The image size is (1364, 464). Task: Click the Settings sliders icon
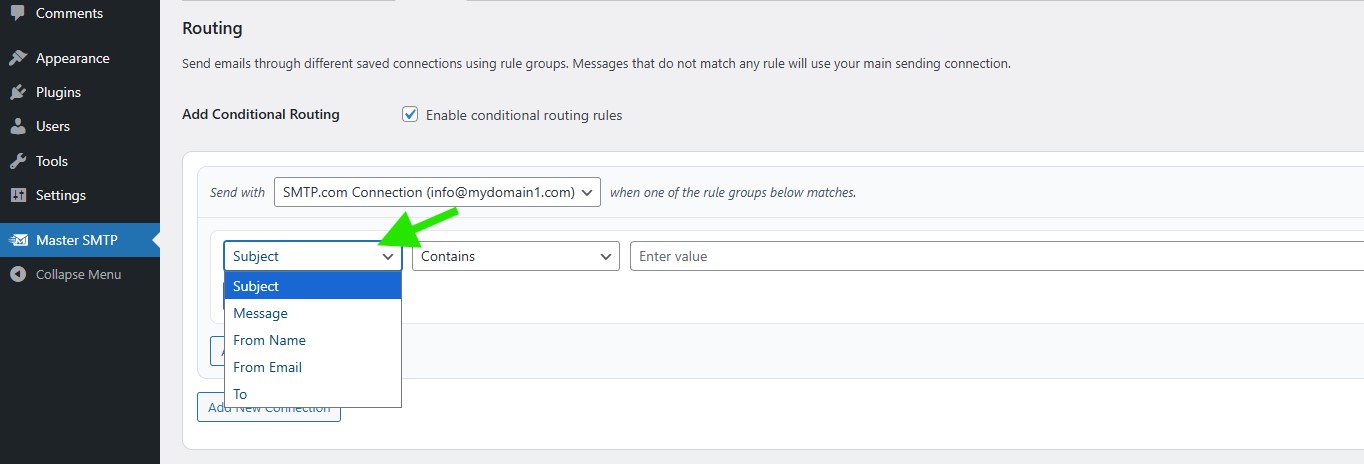(17, 195)
